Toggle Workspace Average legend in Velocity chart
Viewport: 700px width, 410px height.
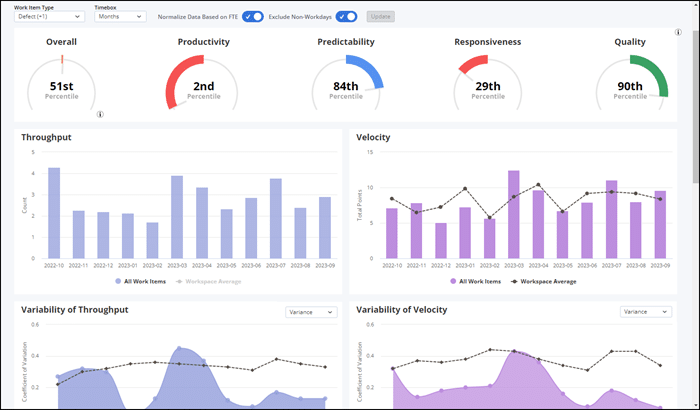(544, 281)
